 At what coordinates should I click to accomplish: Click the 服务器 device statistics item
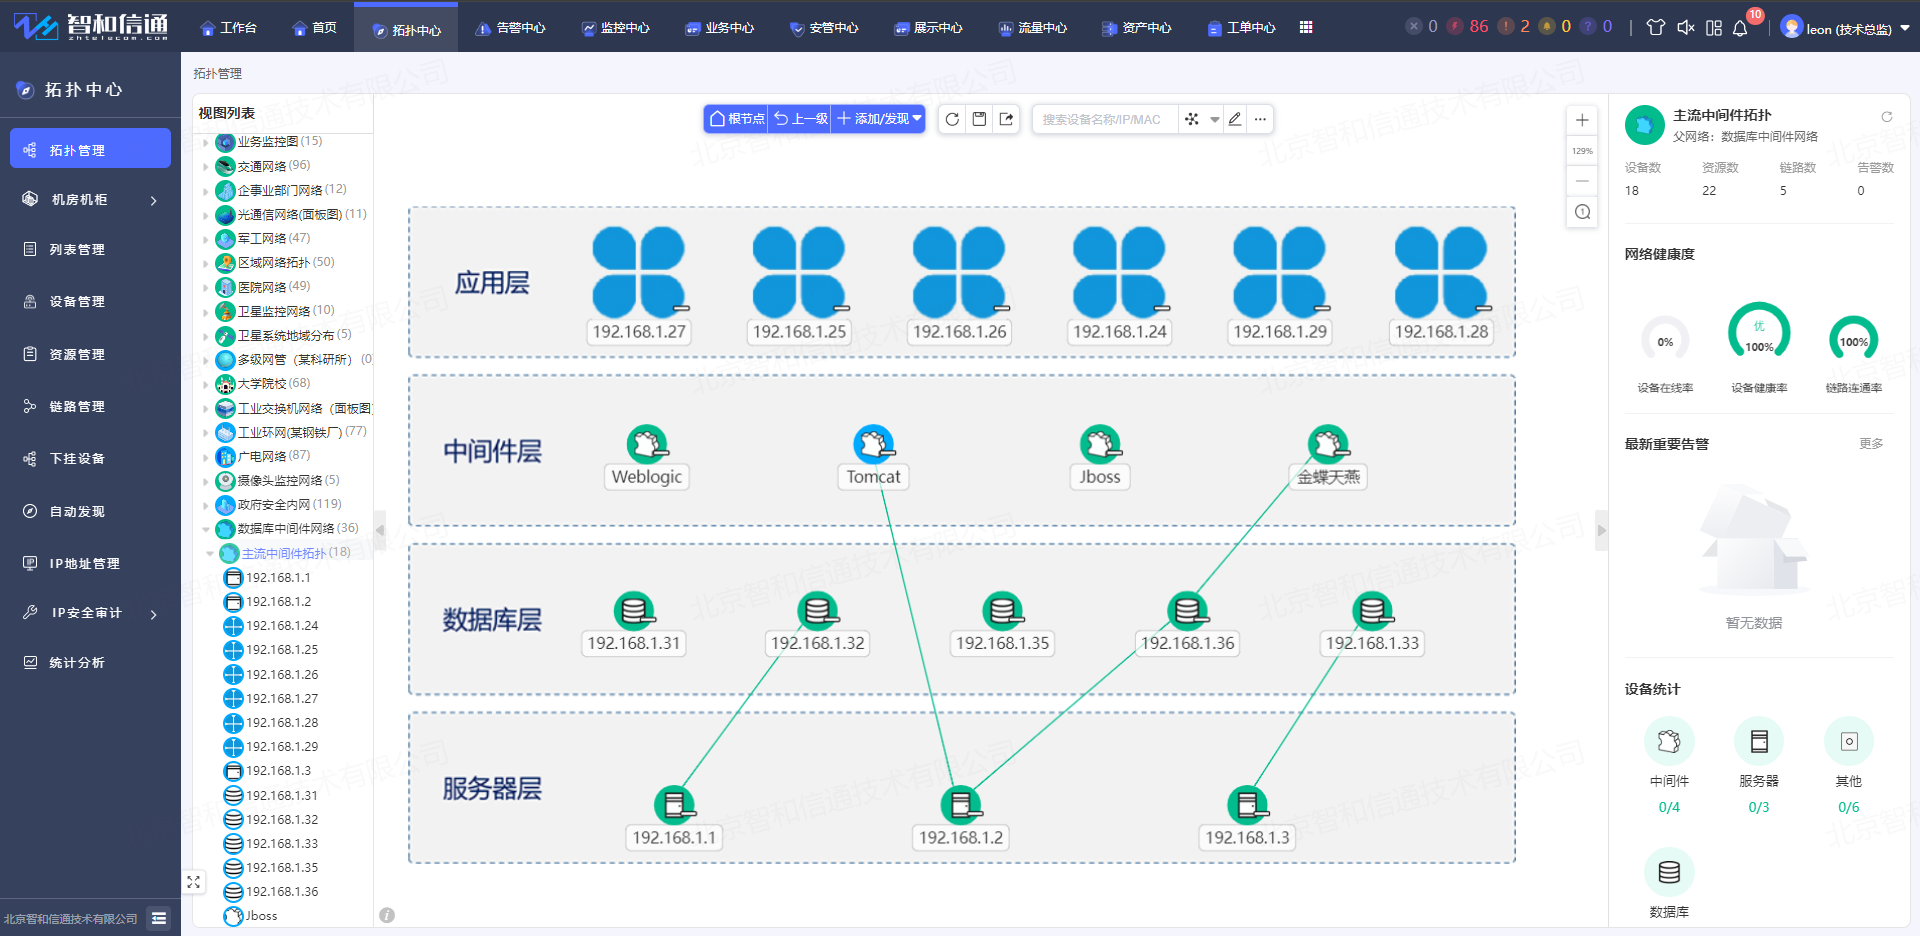[x=1759, y=767]
